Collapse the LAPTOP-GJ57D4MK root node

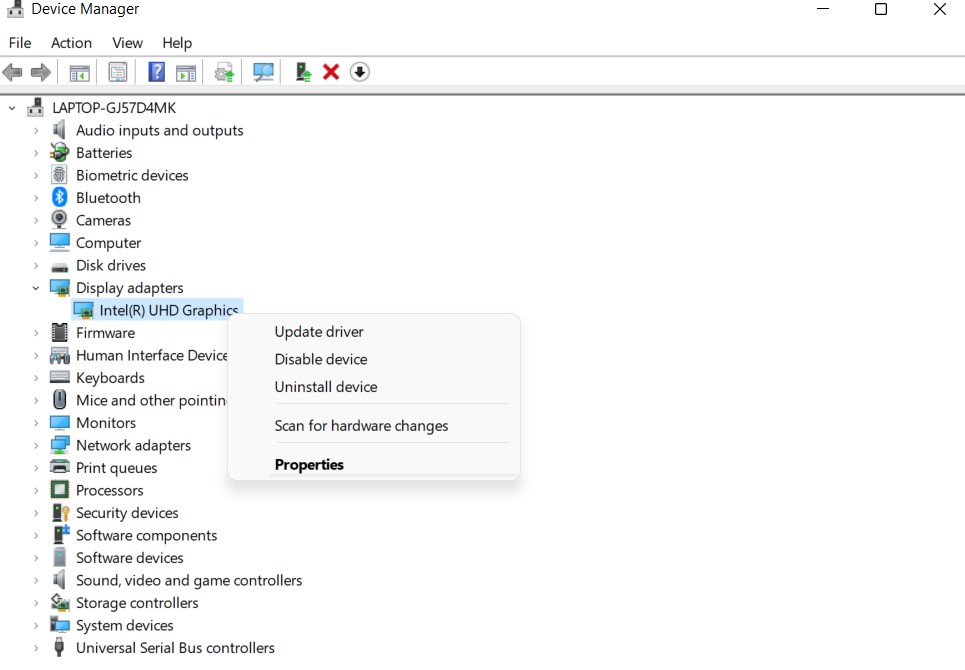(12, 108)
